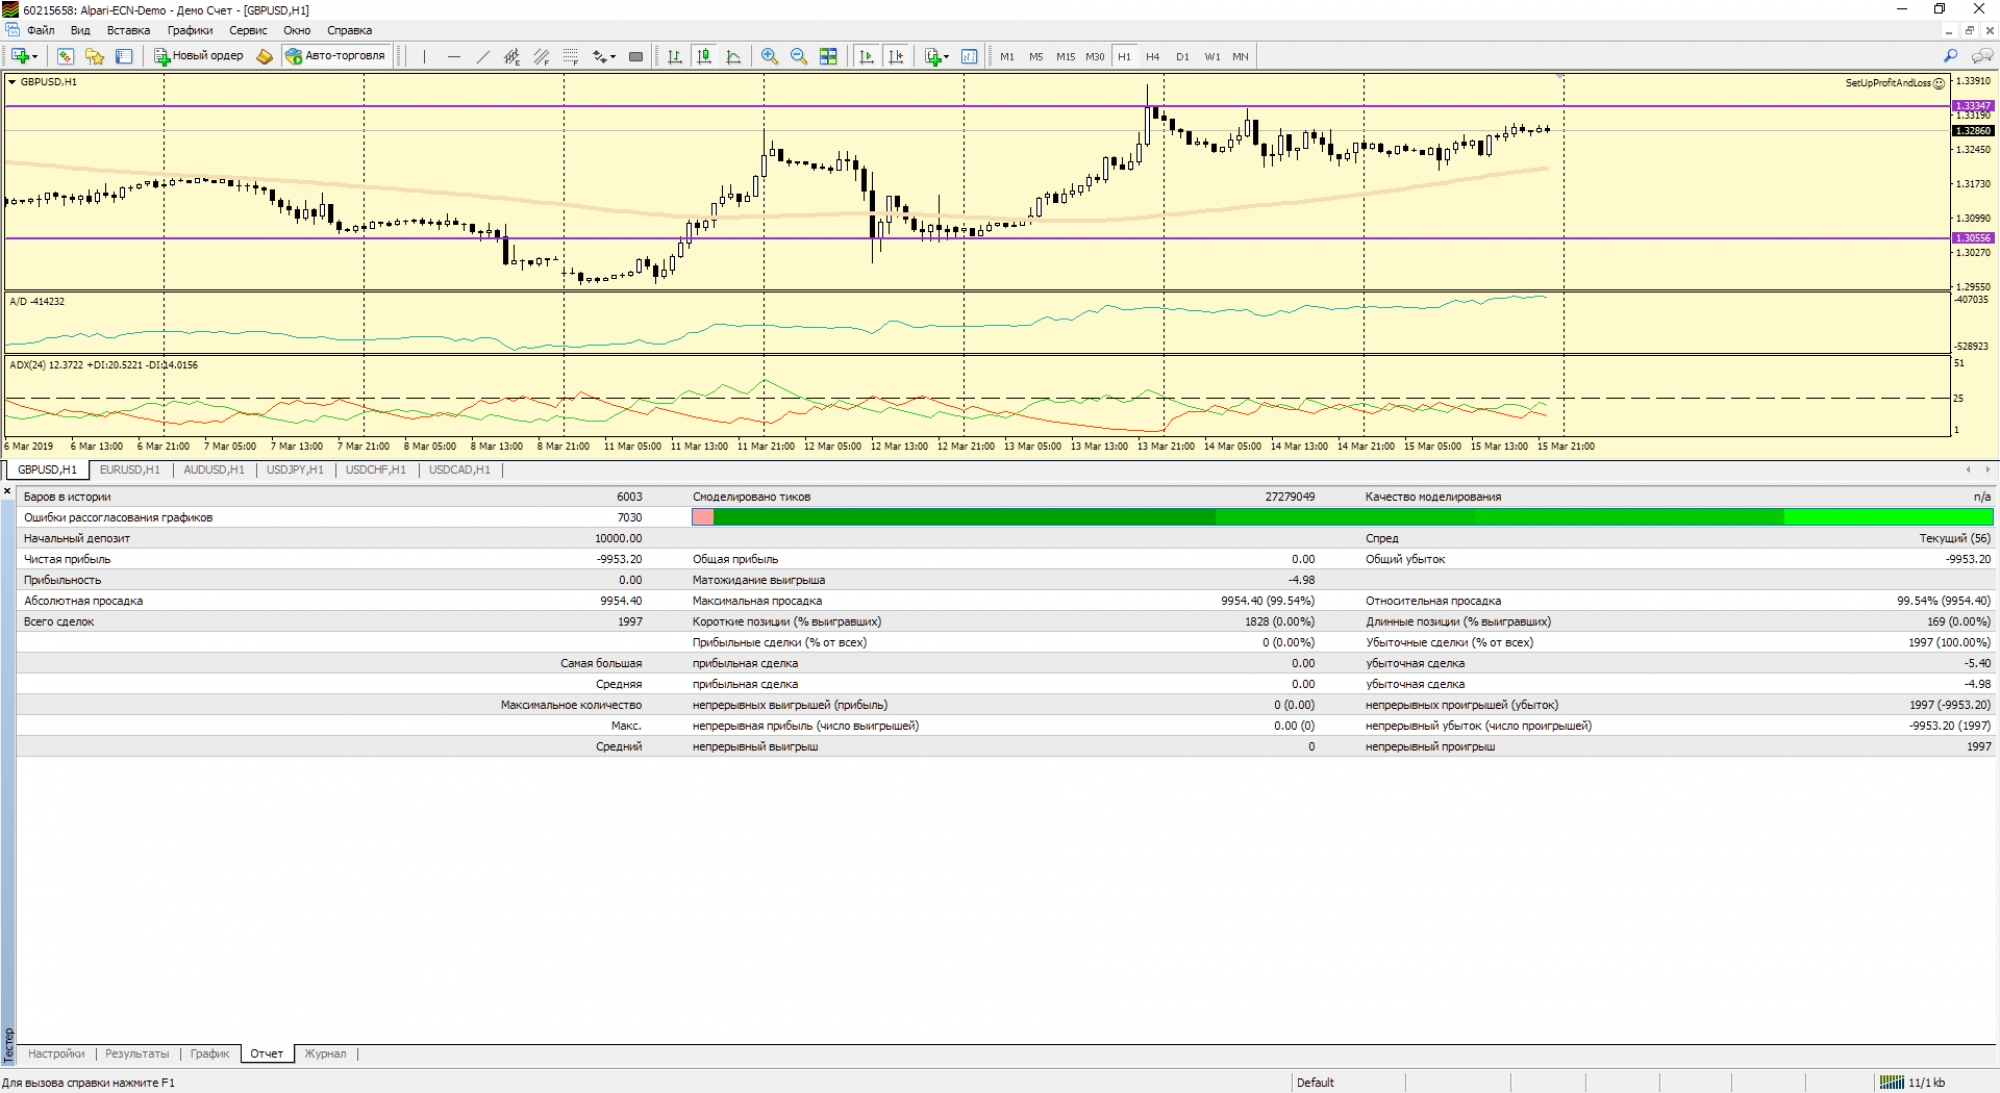The image size is (2000, 1093).
Task: Click the Zoom Out magnifier icon
Action: click(x=798, y=57)
